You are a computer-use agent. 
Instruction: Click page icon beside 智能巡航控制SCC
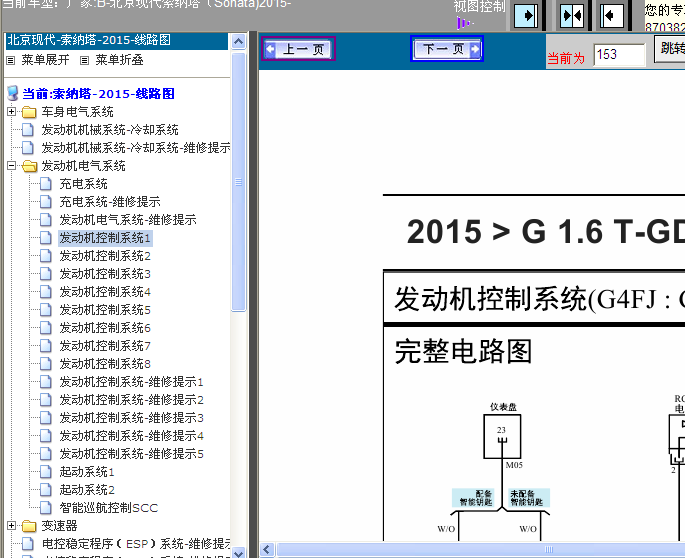tap(45, 507)
